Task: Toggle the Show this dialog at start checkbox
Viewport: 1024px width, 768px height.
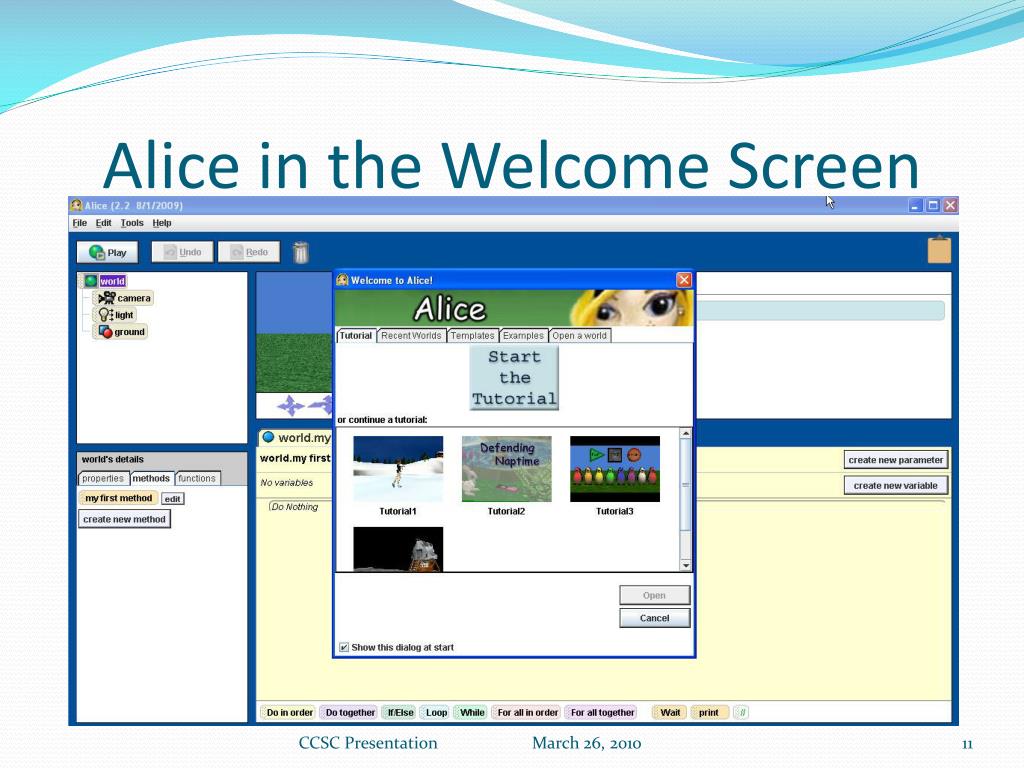Action: [x=344, y=647]
